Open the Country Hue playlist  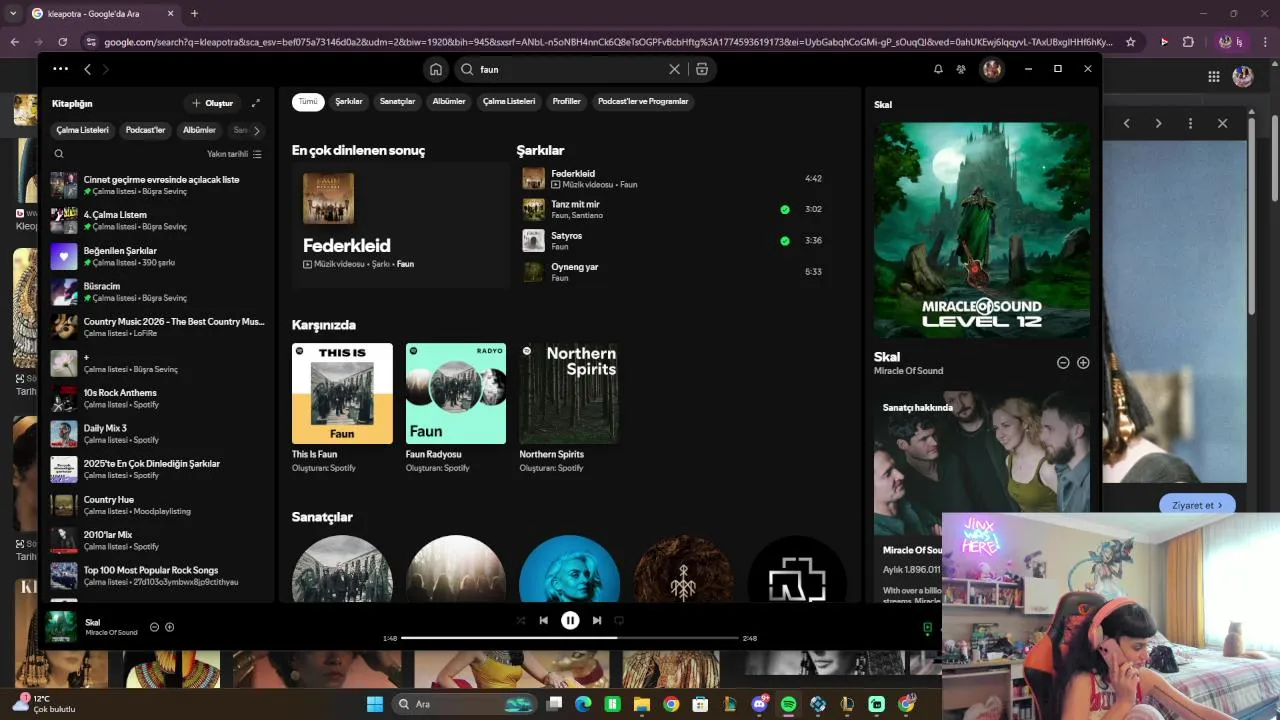tap(158, 505)
